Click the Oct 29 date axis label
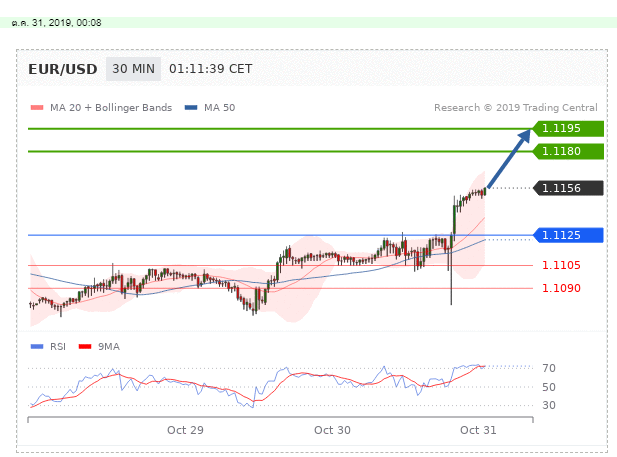Image resolution: width=617 pixels, height=457 pixels. pos(185,429)
